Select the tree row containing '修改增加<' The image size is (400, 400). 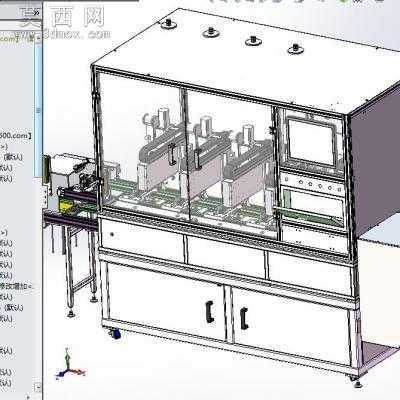[x=16, y=286]
